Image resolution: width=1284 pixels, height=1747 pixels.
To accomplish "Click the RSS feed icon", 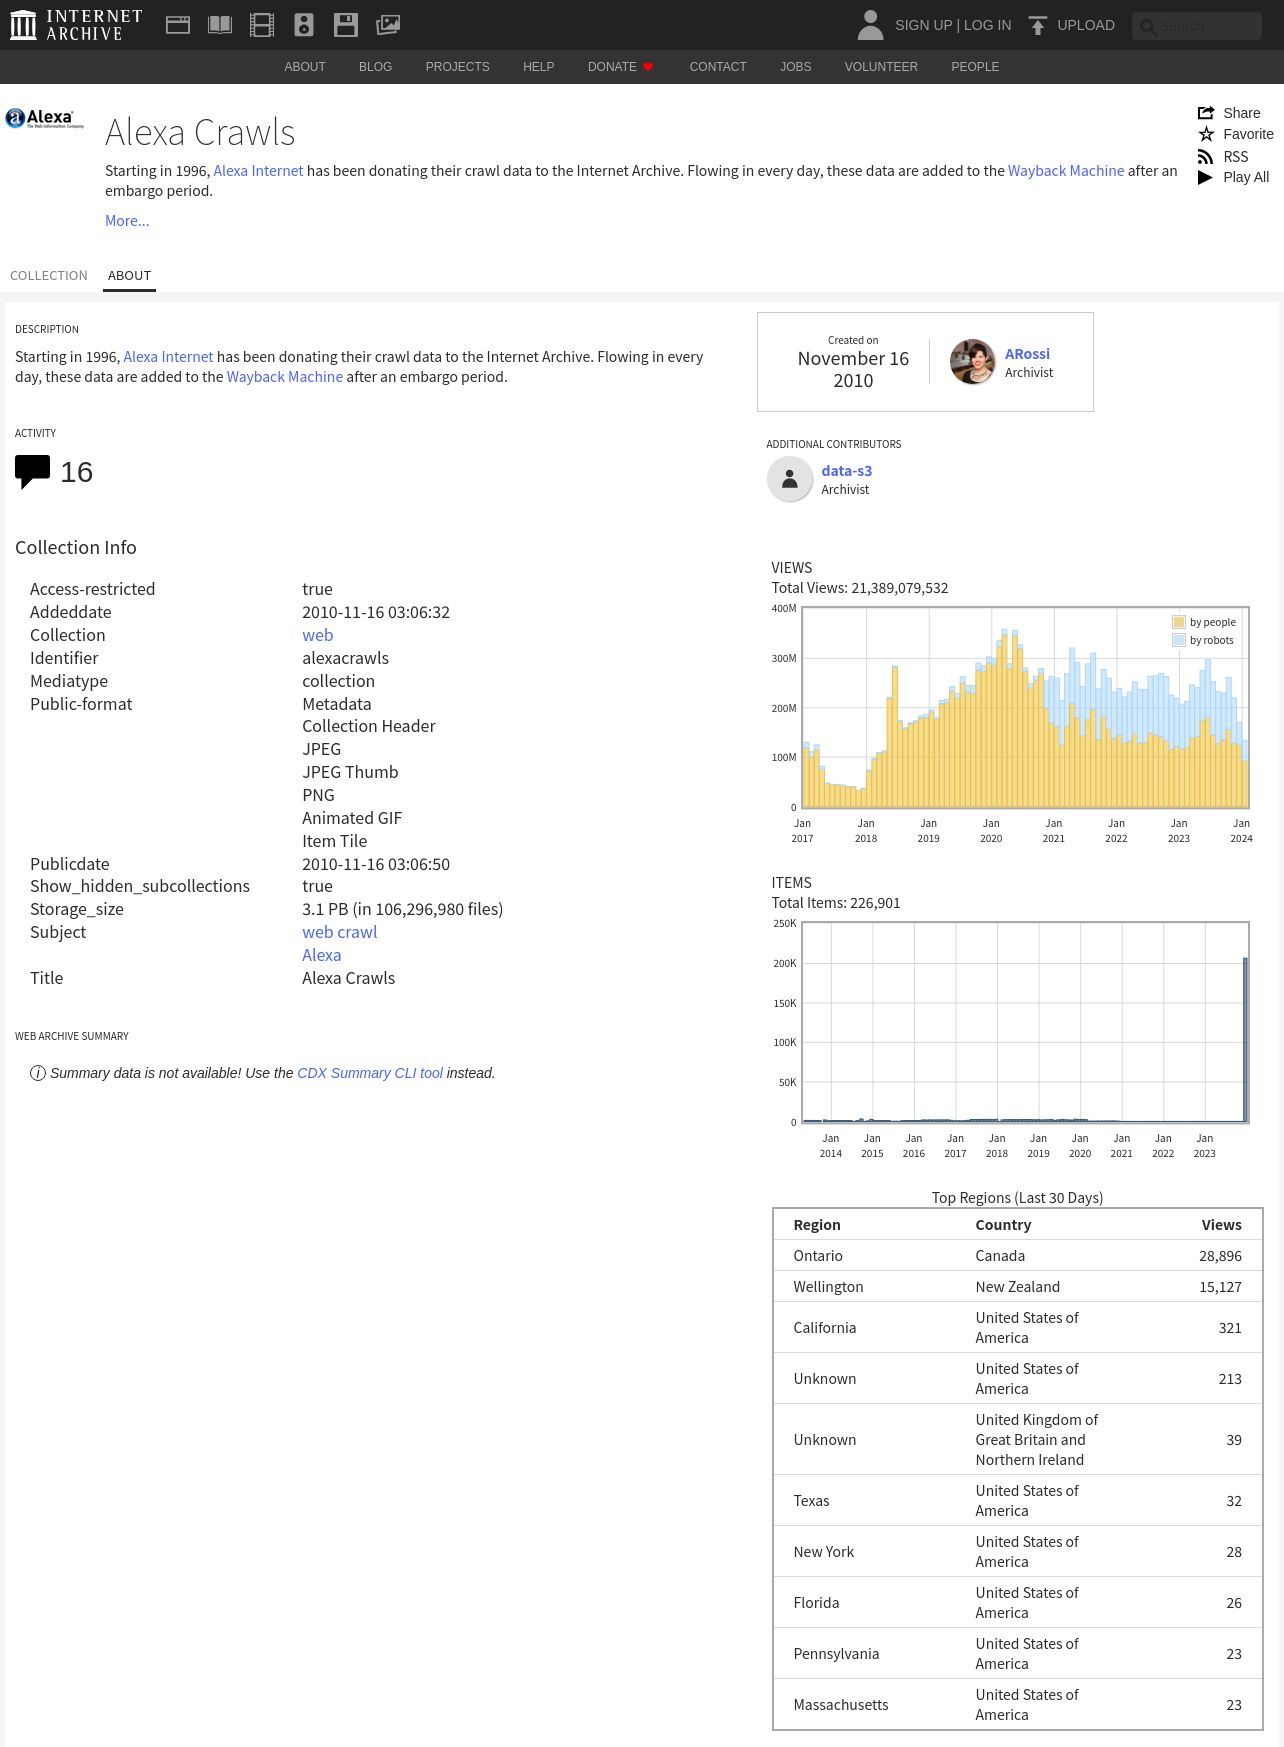I will (x=1206, y=157).
